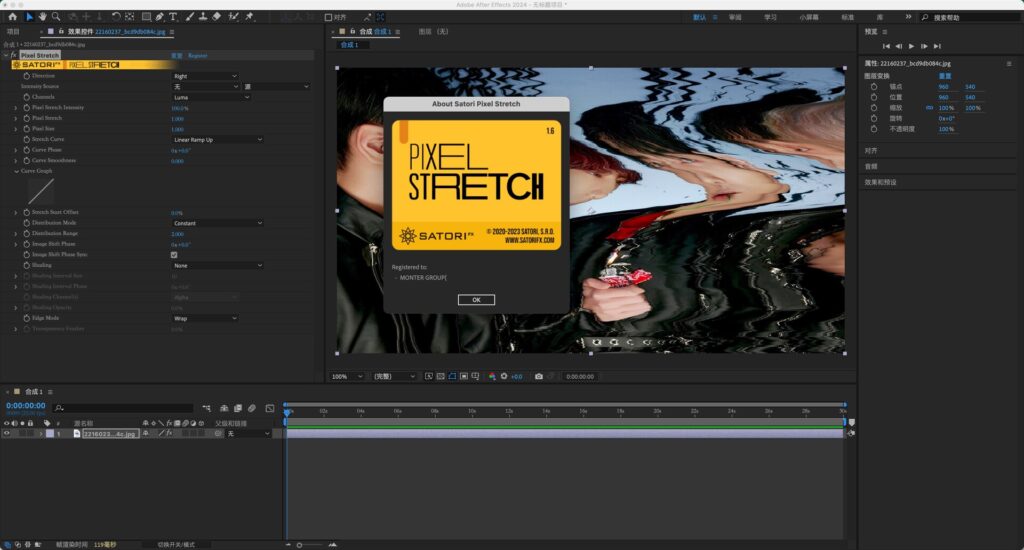Viewport: 1024px width, 550px height.
Task: Click the stopwatch next to Pixel Stretch Intensity
Action: [x=27, y=108]
